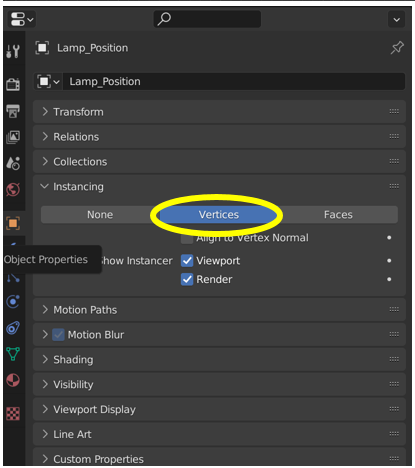Enable Align to Vertex Normal checkbox
415x468 pixels.
click(187, 238)
